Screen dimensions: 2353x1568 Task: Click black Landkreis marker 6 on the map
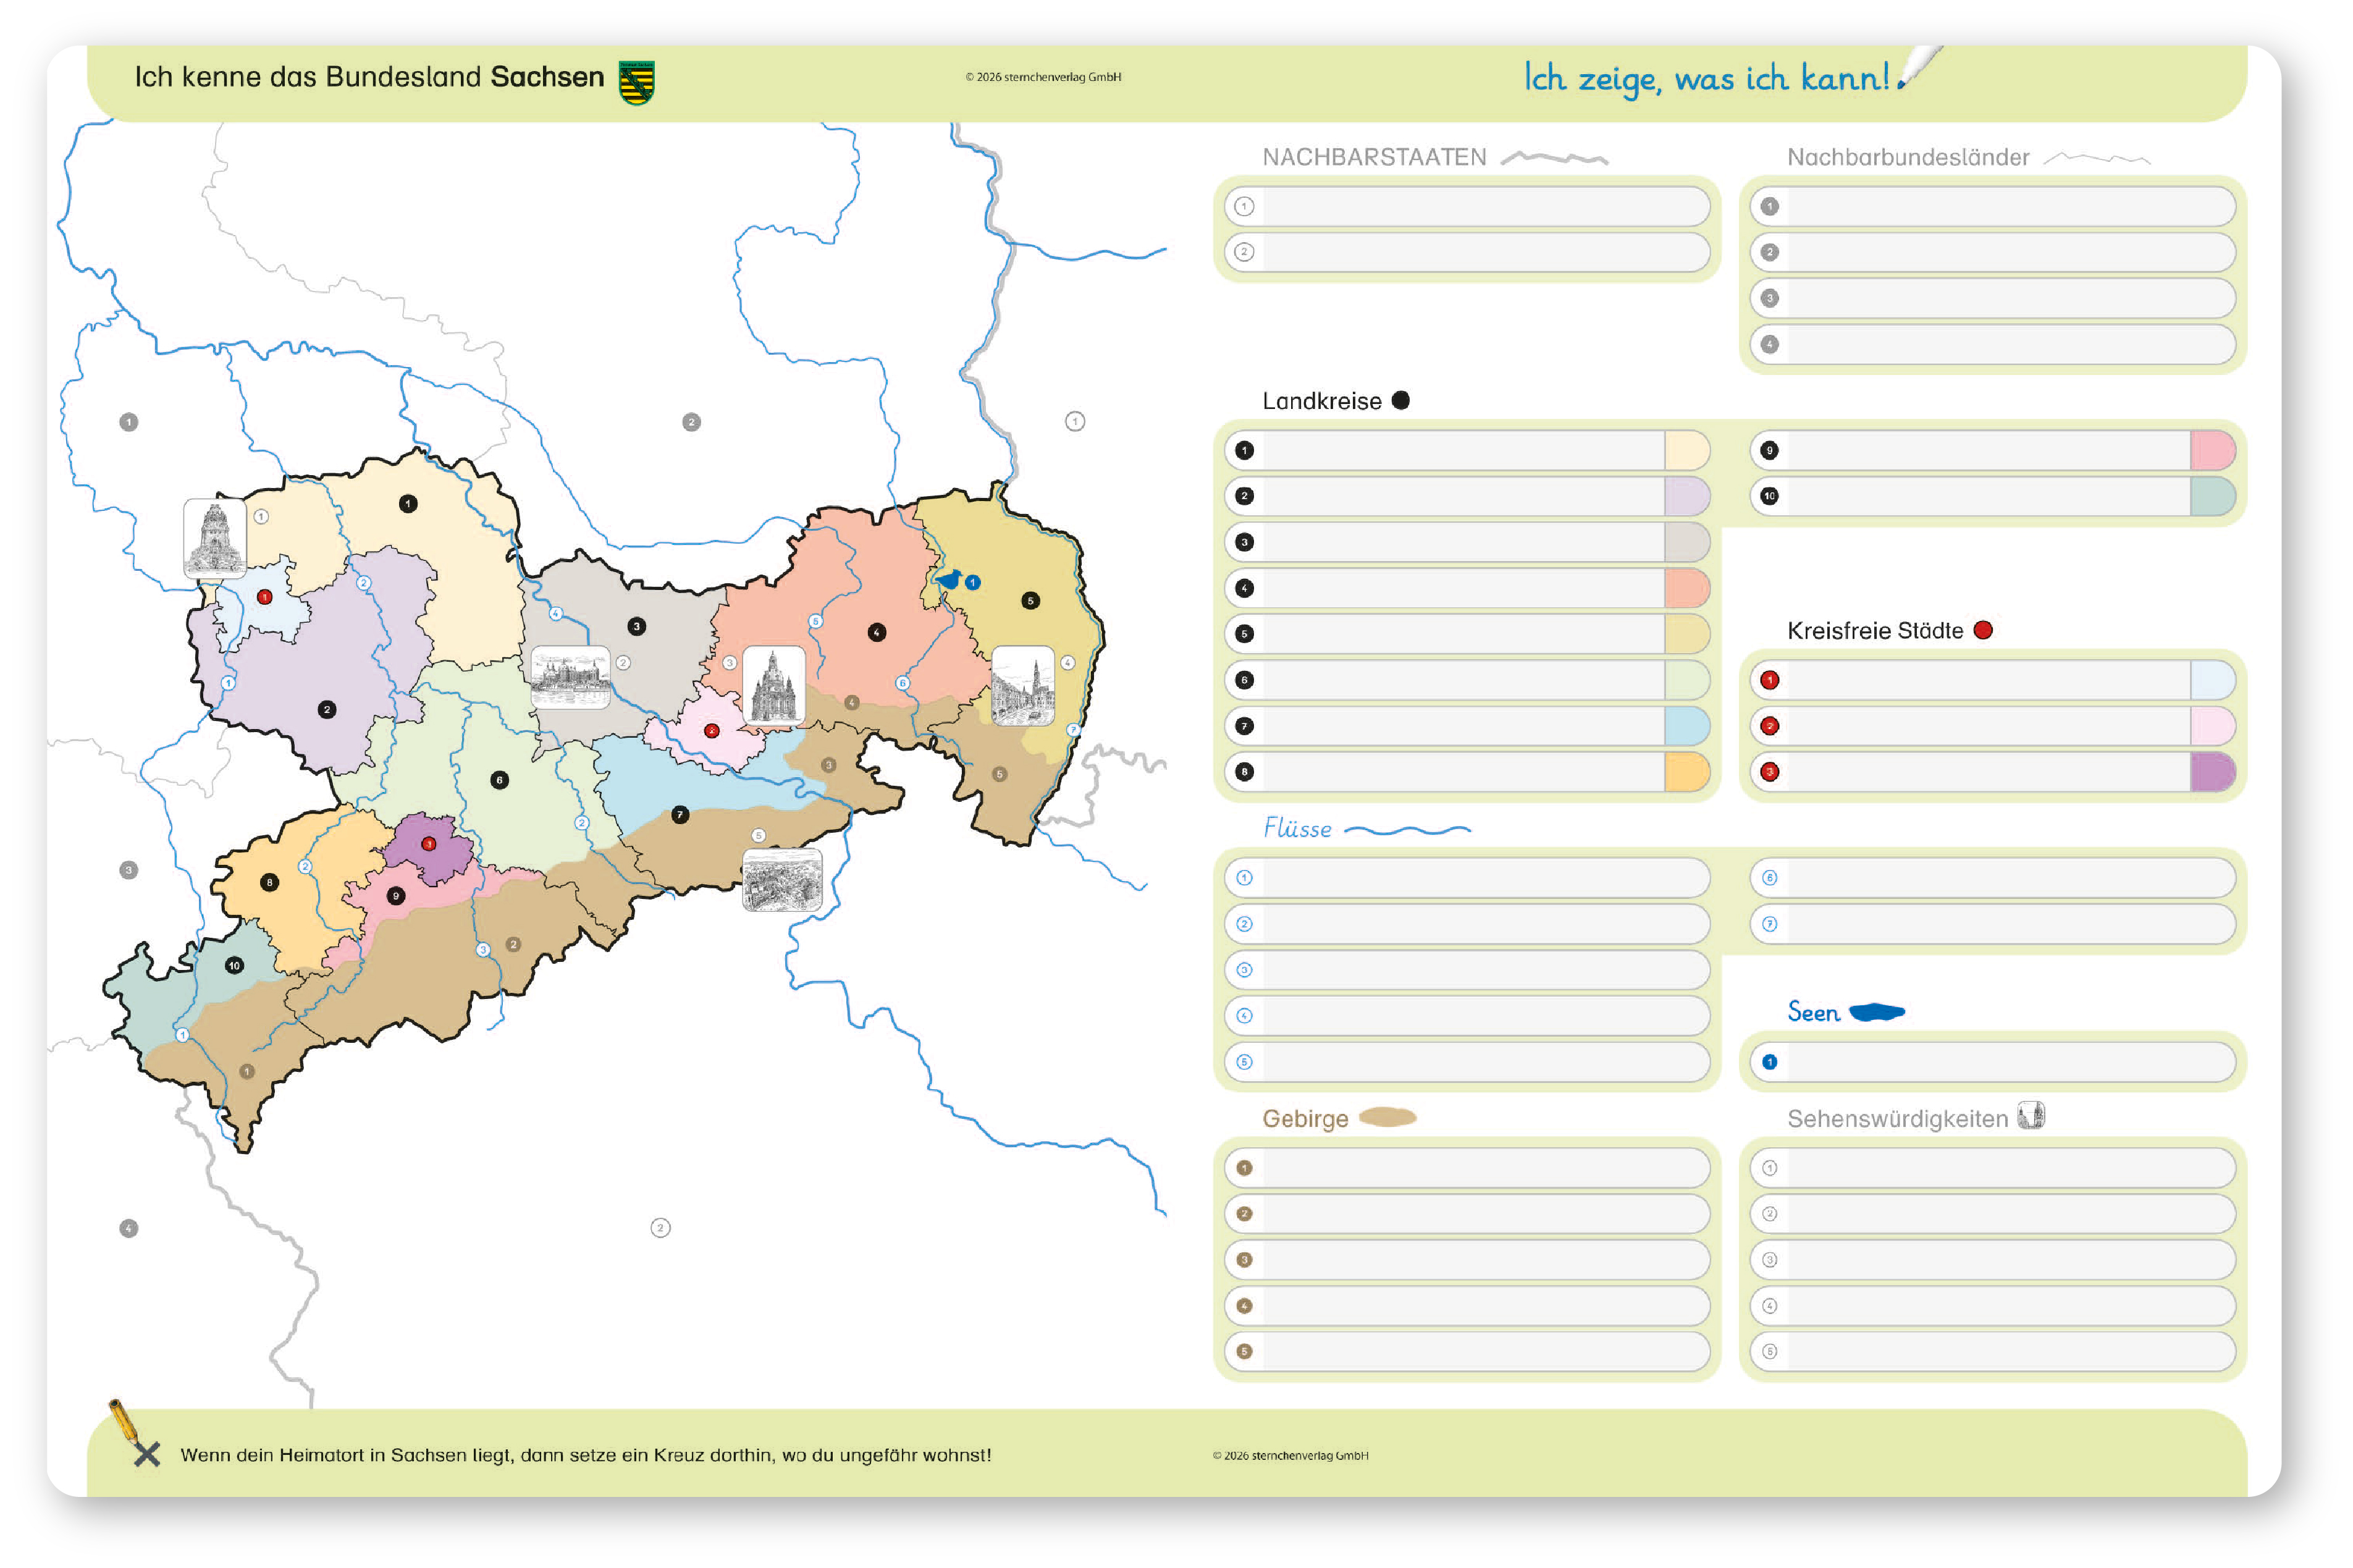pyautogui.click(x=499, y=780)
